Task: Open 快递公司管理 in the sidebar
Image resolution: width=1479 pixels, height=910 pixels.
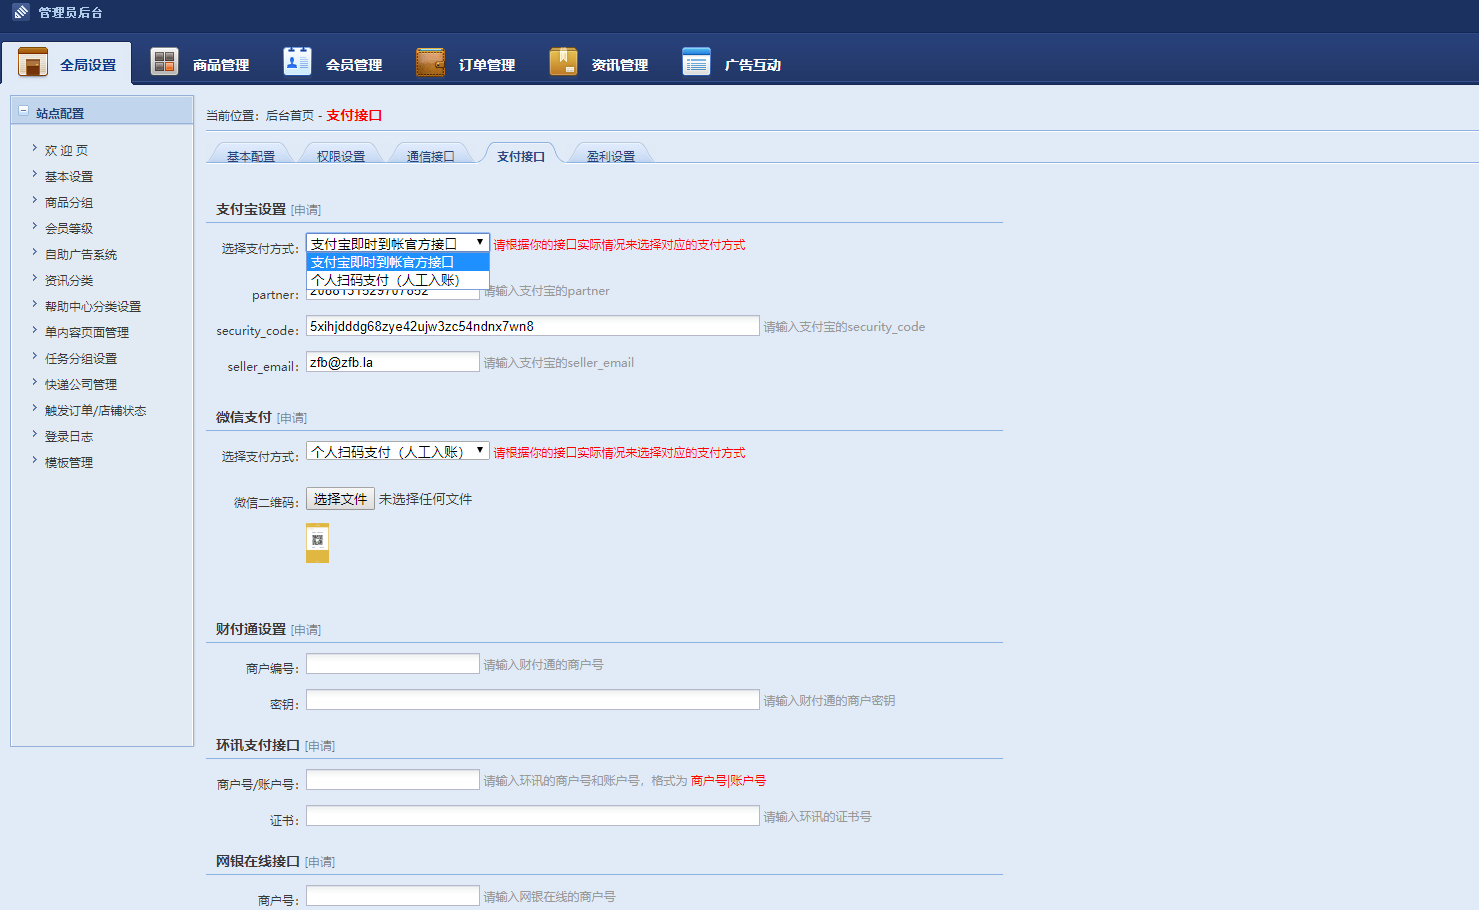Action: (81, 384)
